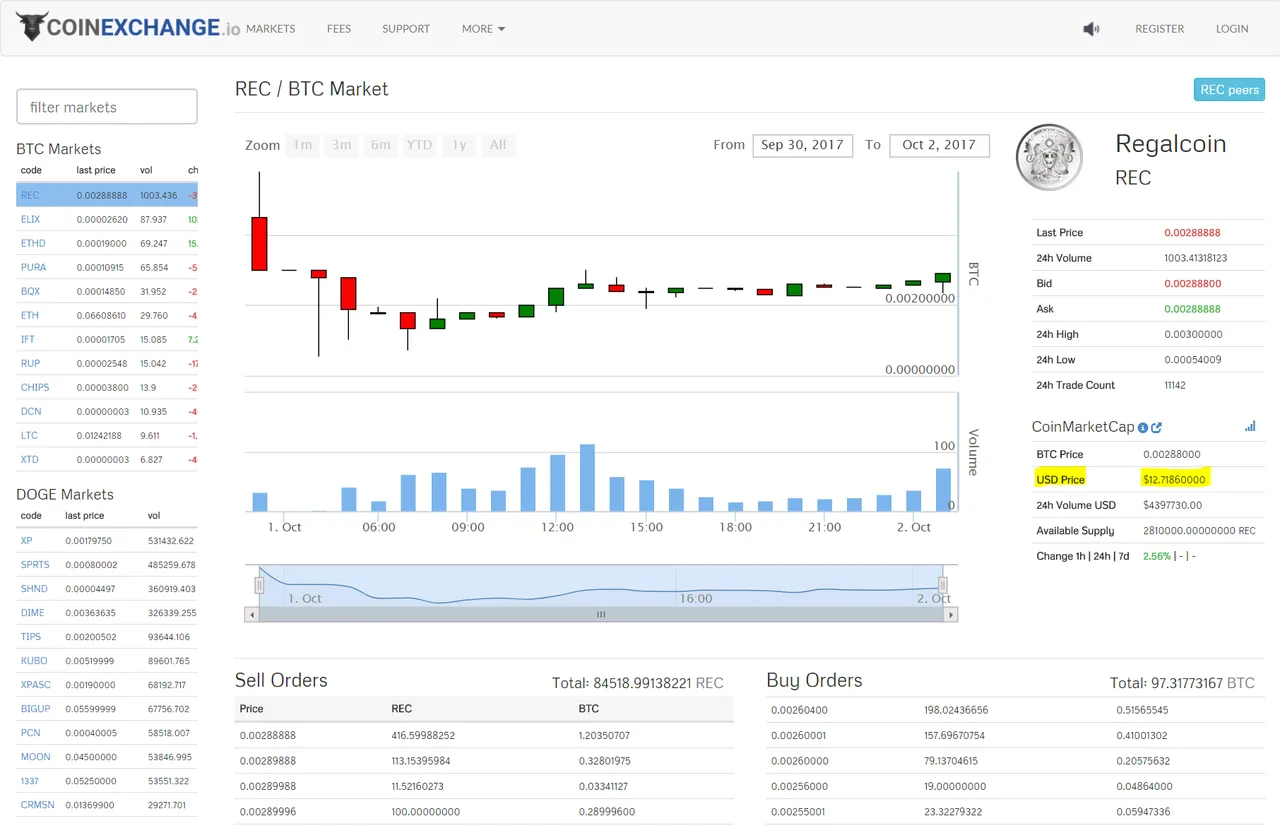1280x826 pixels.
Task: Sort BTC Markets by vol header
Action: tap(146, 170)
